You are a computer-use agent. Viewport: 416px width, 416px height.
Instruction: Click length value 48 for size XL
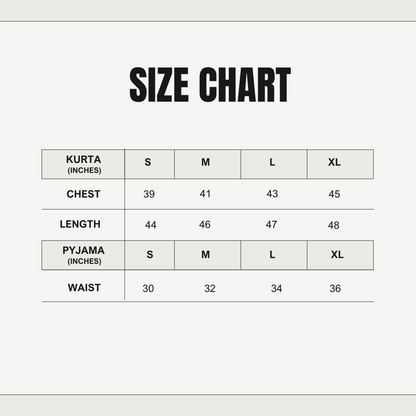[333, 225]
